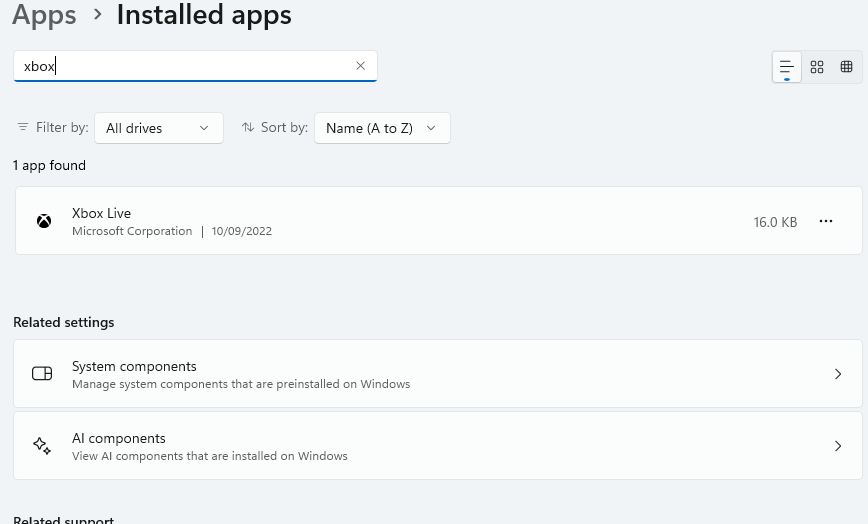Click the 10/09/2022 install date

point(242,231)
